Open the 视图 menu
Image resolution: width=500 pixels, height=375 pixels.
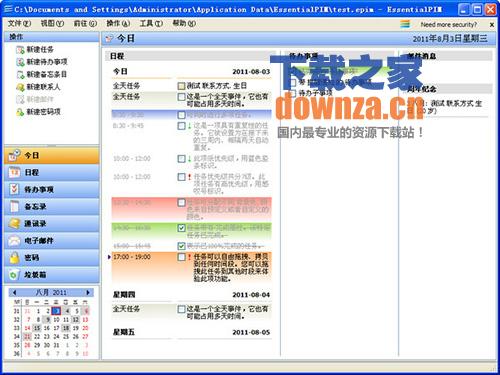[x=52, y=23]
